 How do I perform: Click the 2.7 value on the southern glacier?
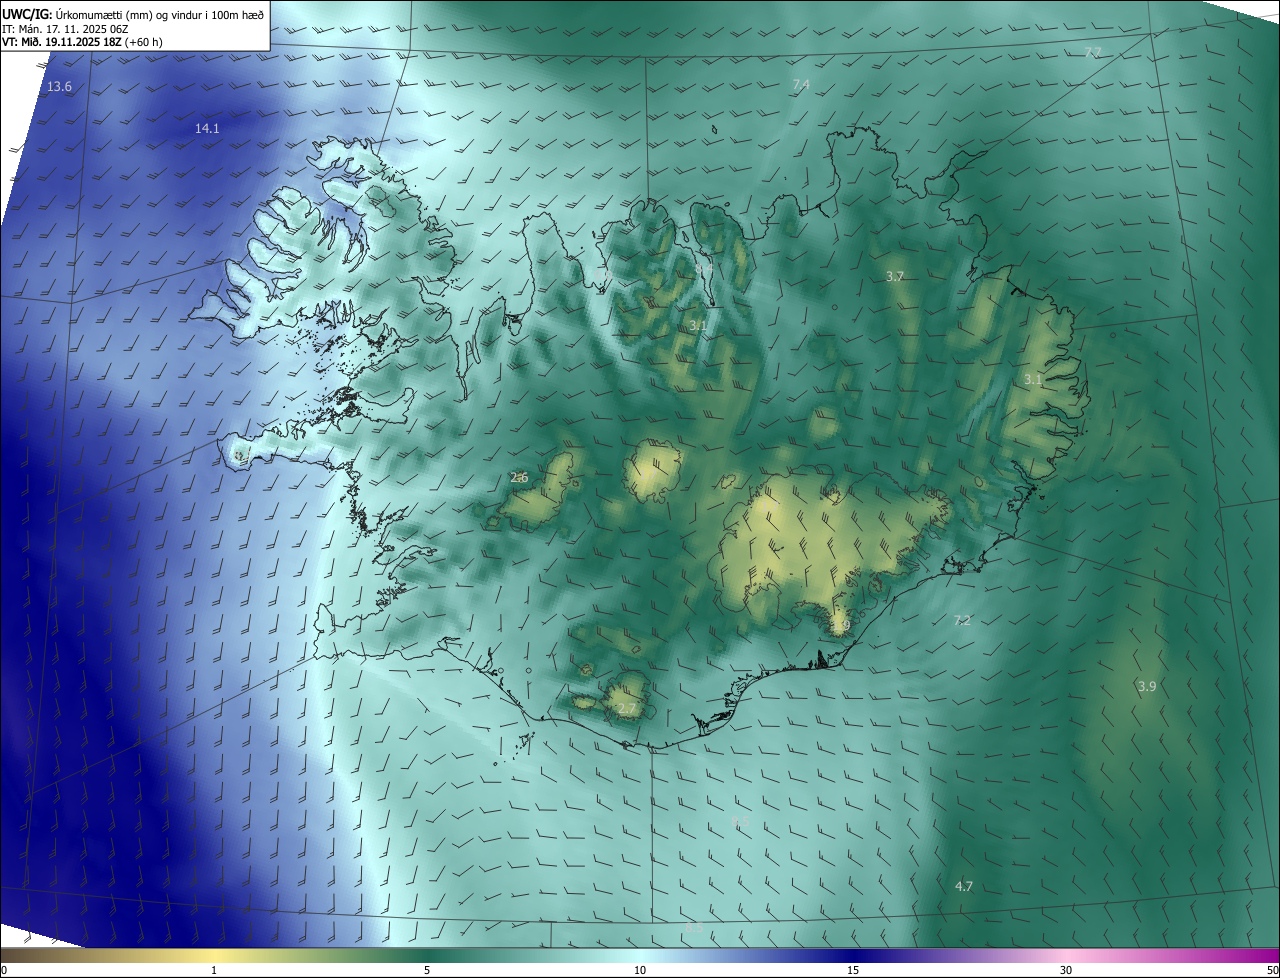(627, 709)
